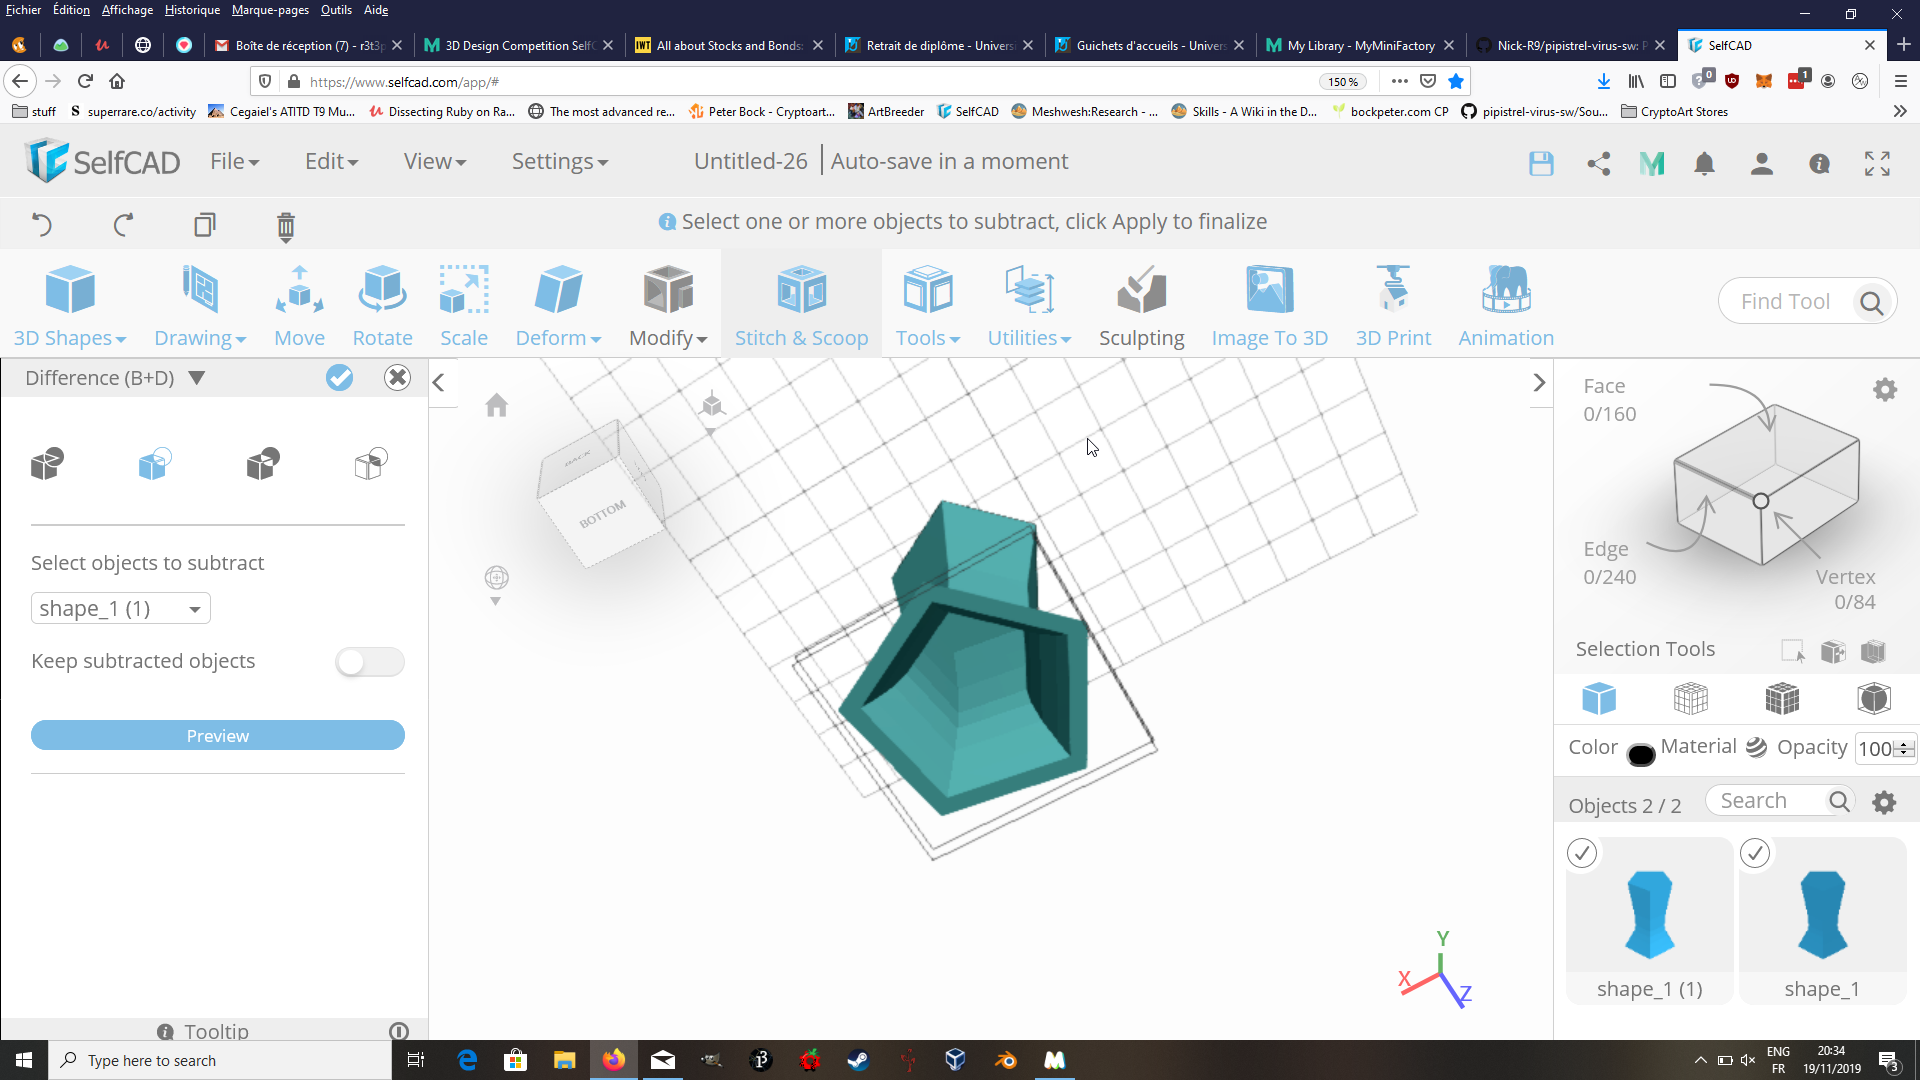The width and height of the screenshot is (1920, 1080).
Task: Click the Undo arrow icon
Action: pos(41,224)
